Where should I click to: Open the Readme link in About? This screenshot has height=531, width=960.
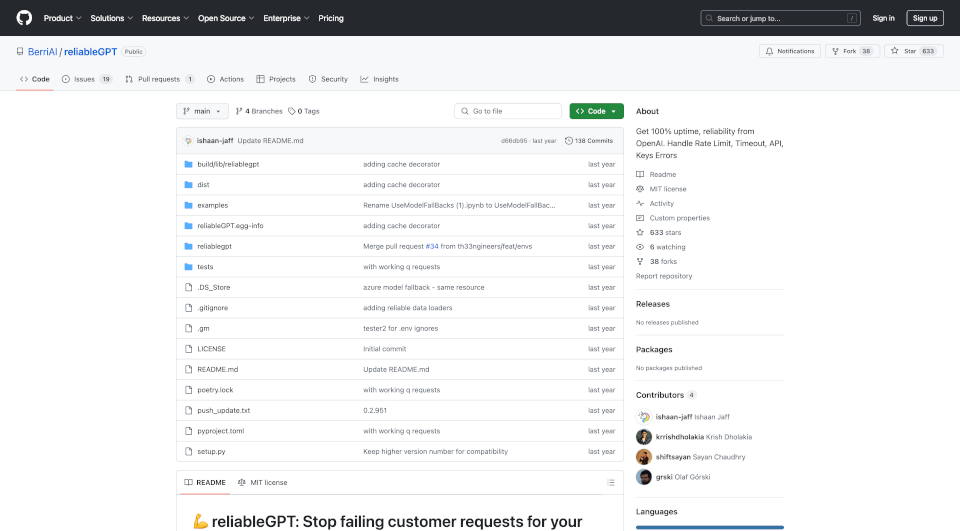656,175
